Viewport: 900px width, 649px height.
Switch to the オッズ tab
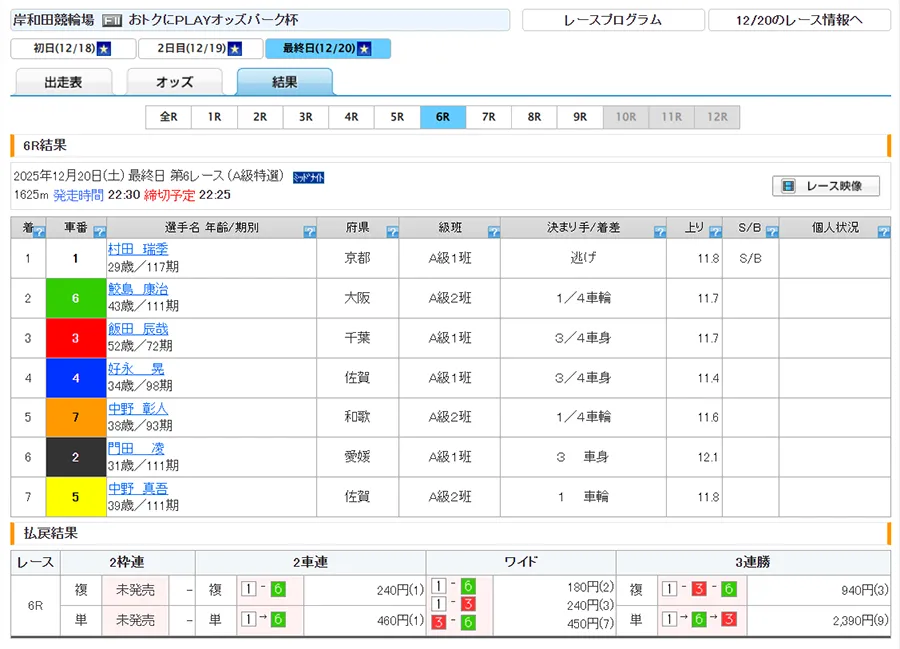tap(174, 83)
